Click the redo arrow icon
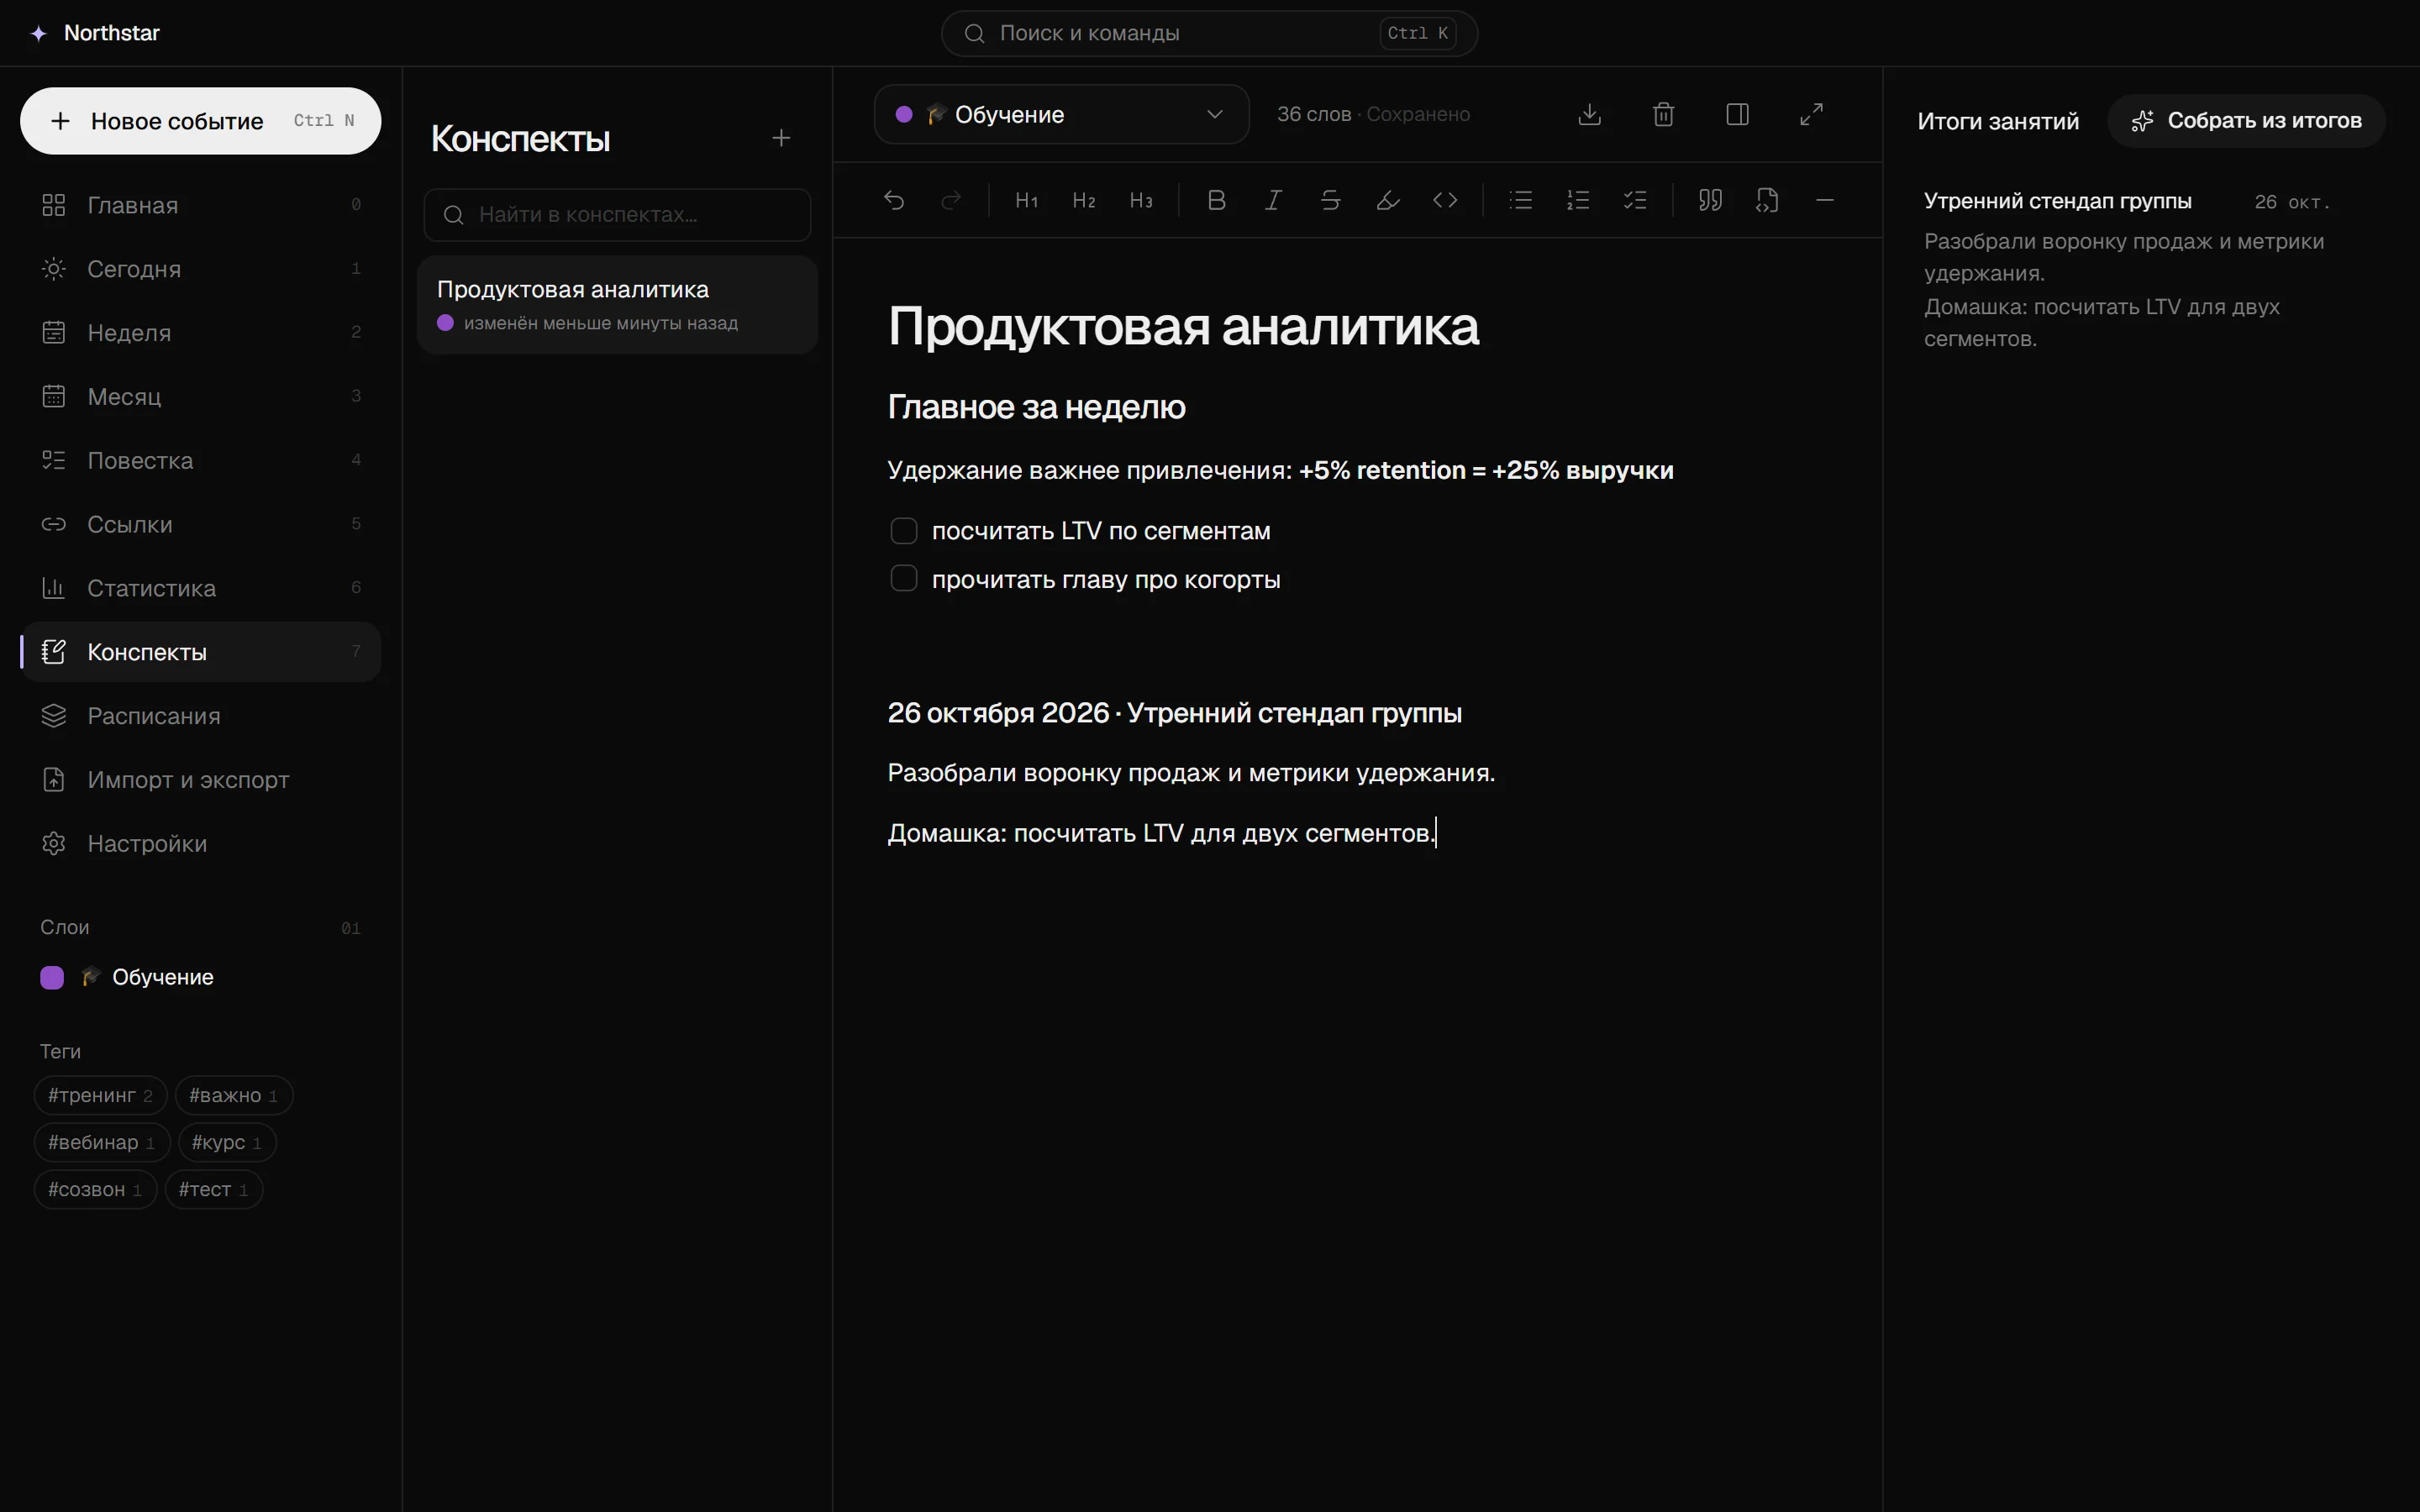 (951, 200)
